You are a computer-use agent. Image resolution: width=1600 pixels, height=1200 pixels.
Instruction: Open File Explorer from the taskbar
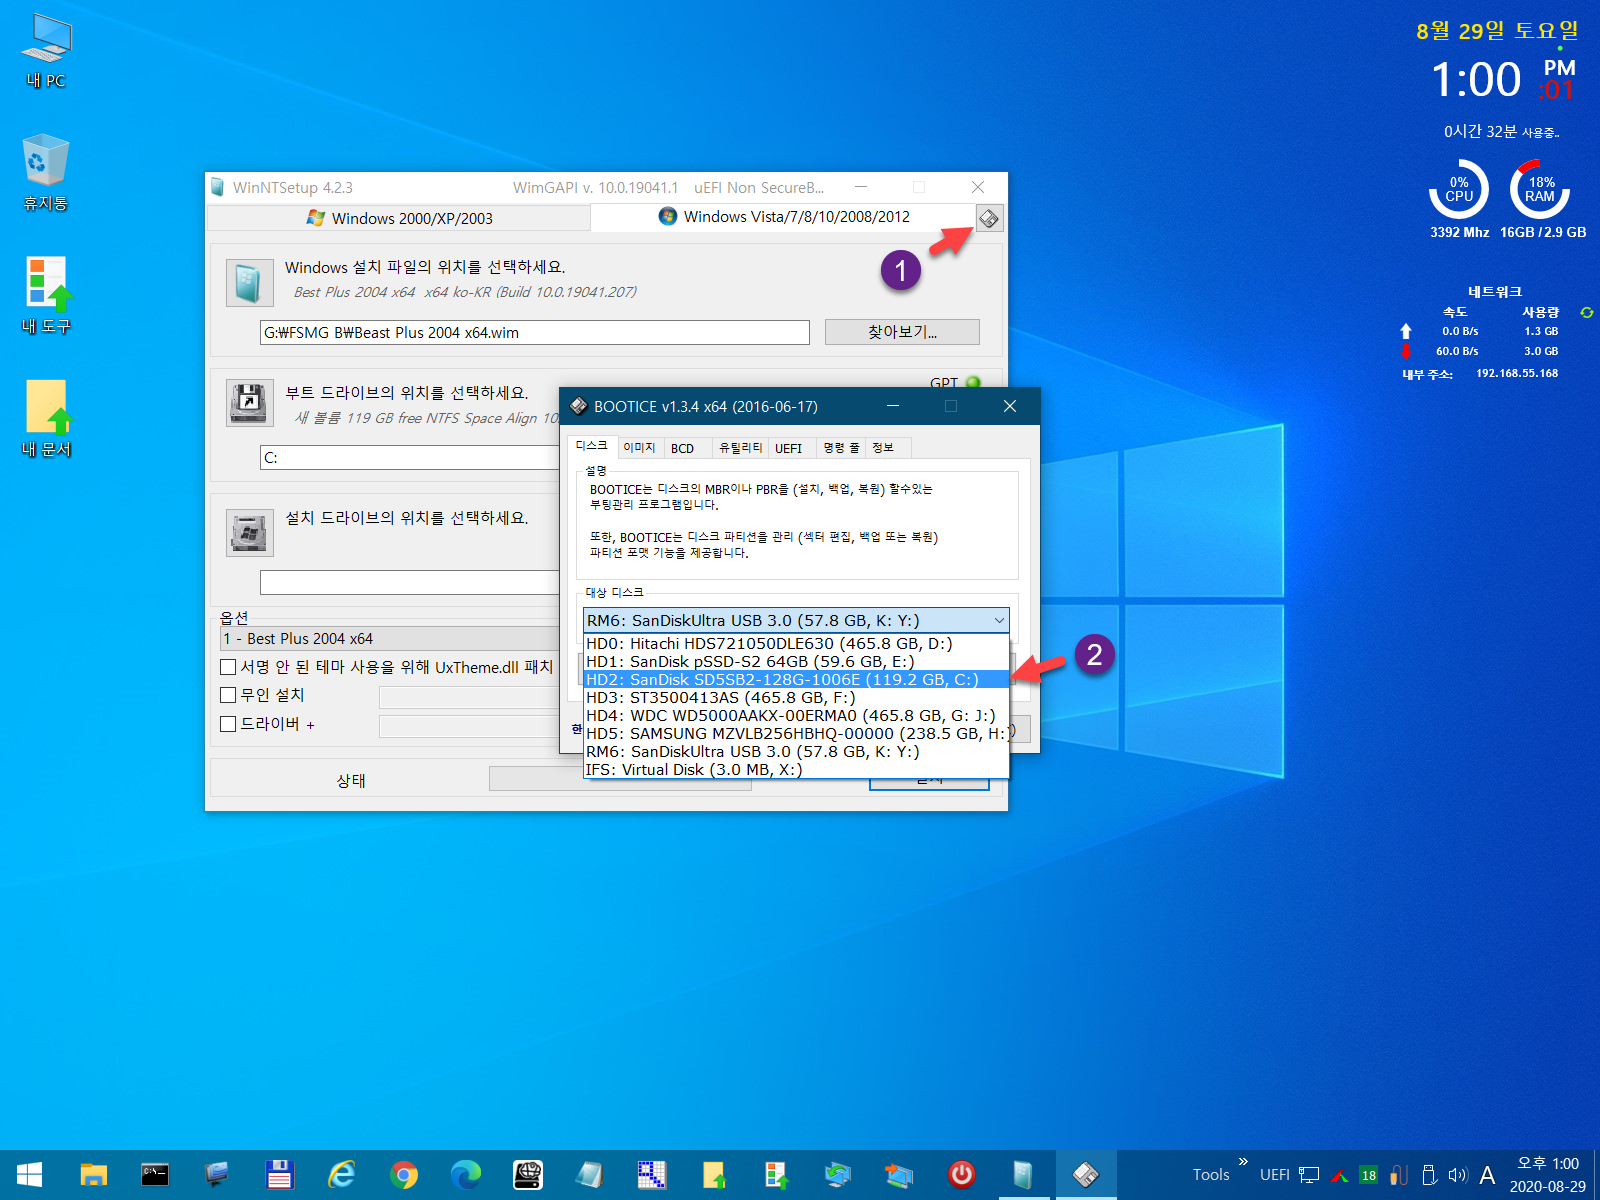tap(93, 1174)
